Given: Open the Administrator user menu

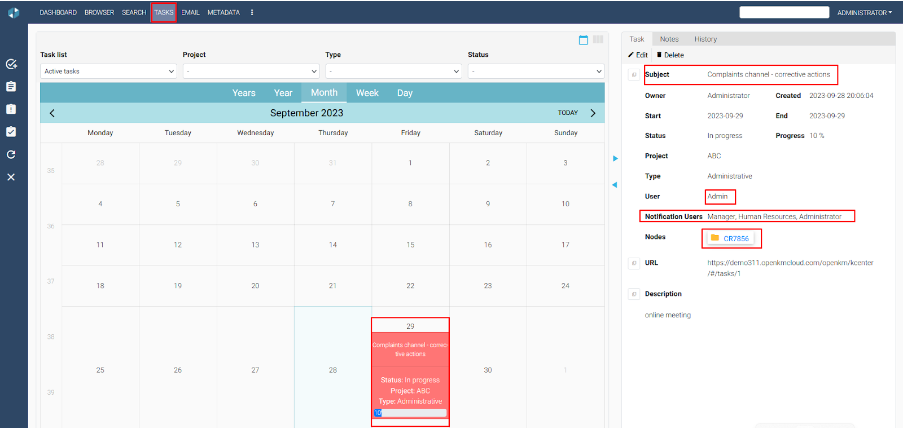Looking at the screenshot, I should tap(864, 12).
